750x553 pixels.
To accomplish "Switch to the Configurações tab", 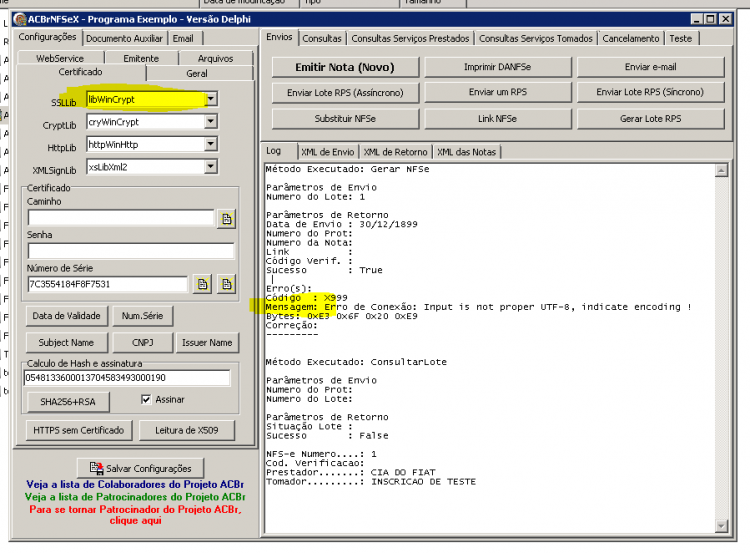I will pyautogui.click(x=47, y=37).
